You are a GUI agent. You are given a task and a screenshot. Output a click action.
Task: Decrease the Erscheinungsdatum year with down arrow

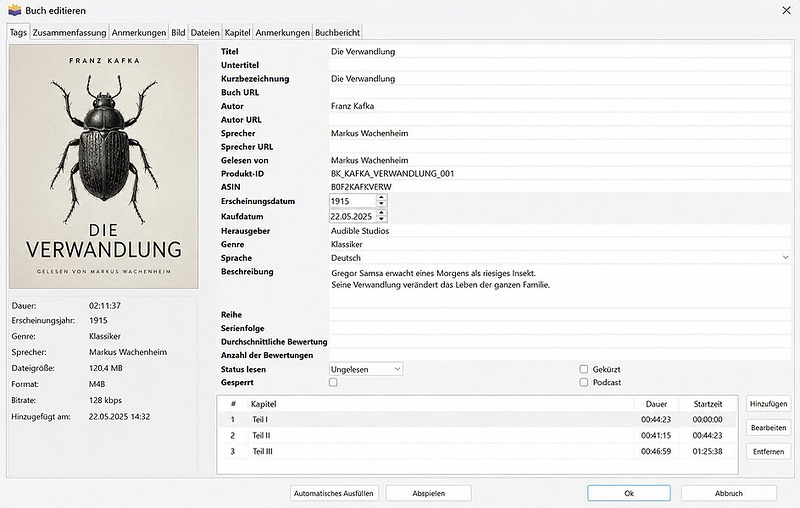381,204
